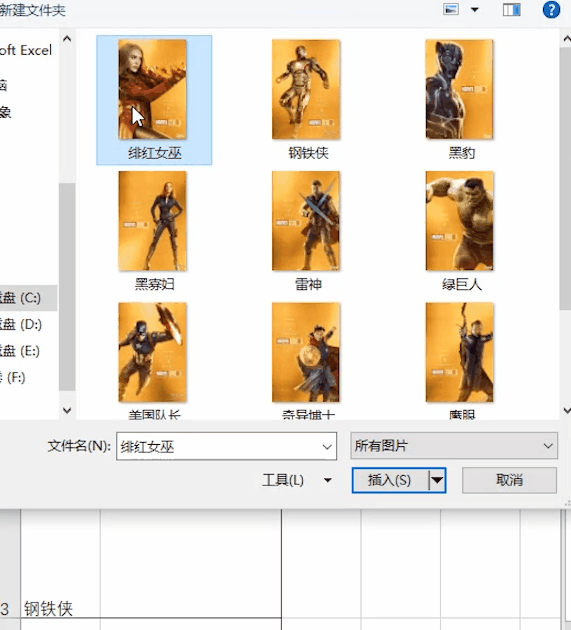
Task: Select the 美国队长 image thumbnail
Action: pyautogui.click(x=152, y=352)
